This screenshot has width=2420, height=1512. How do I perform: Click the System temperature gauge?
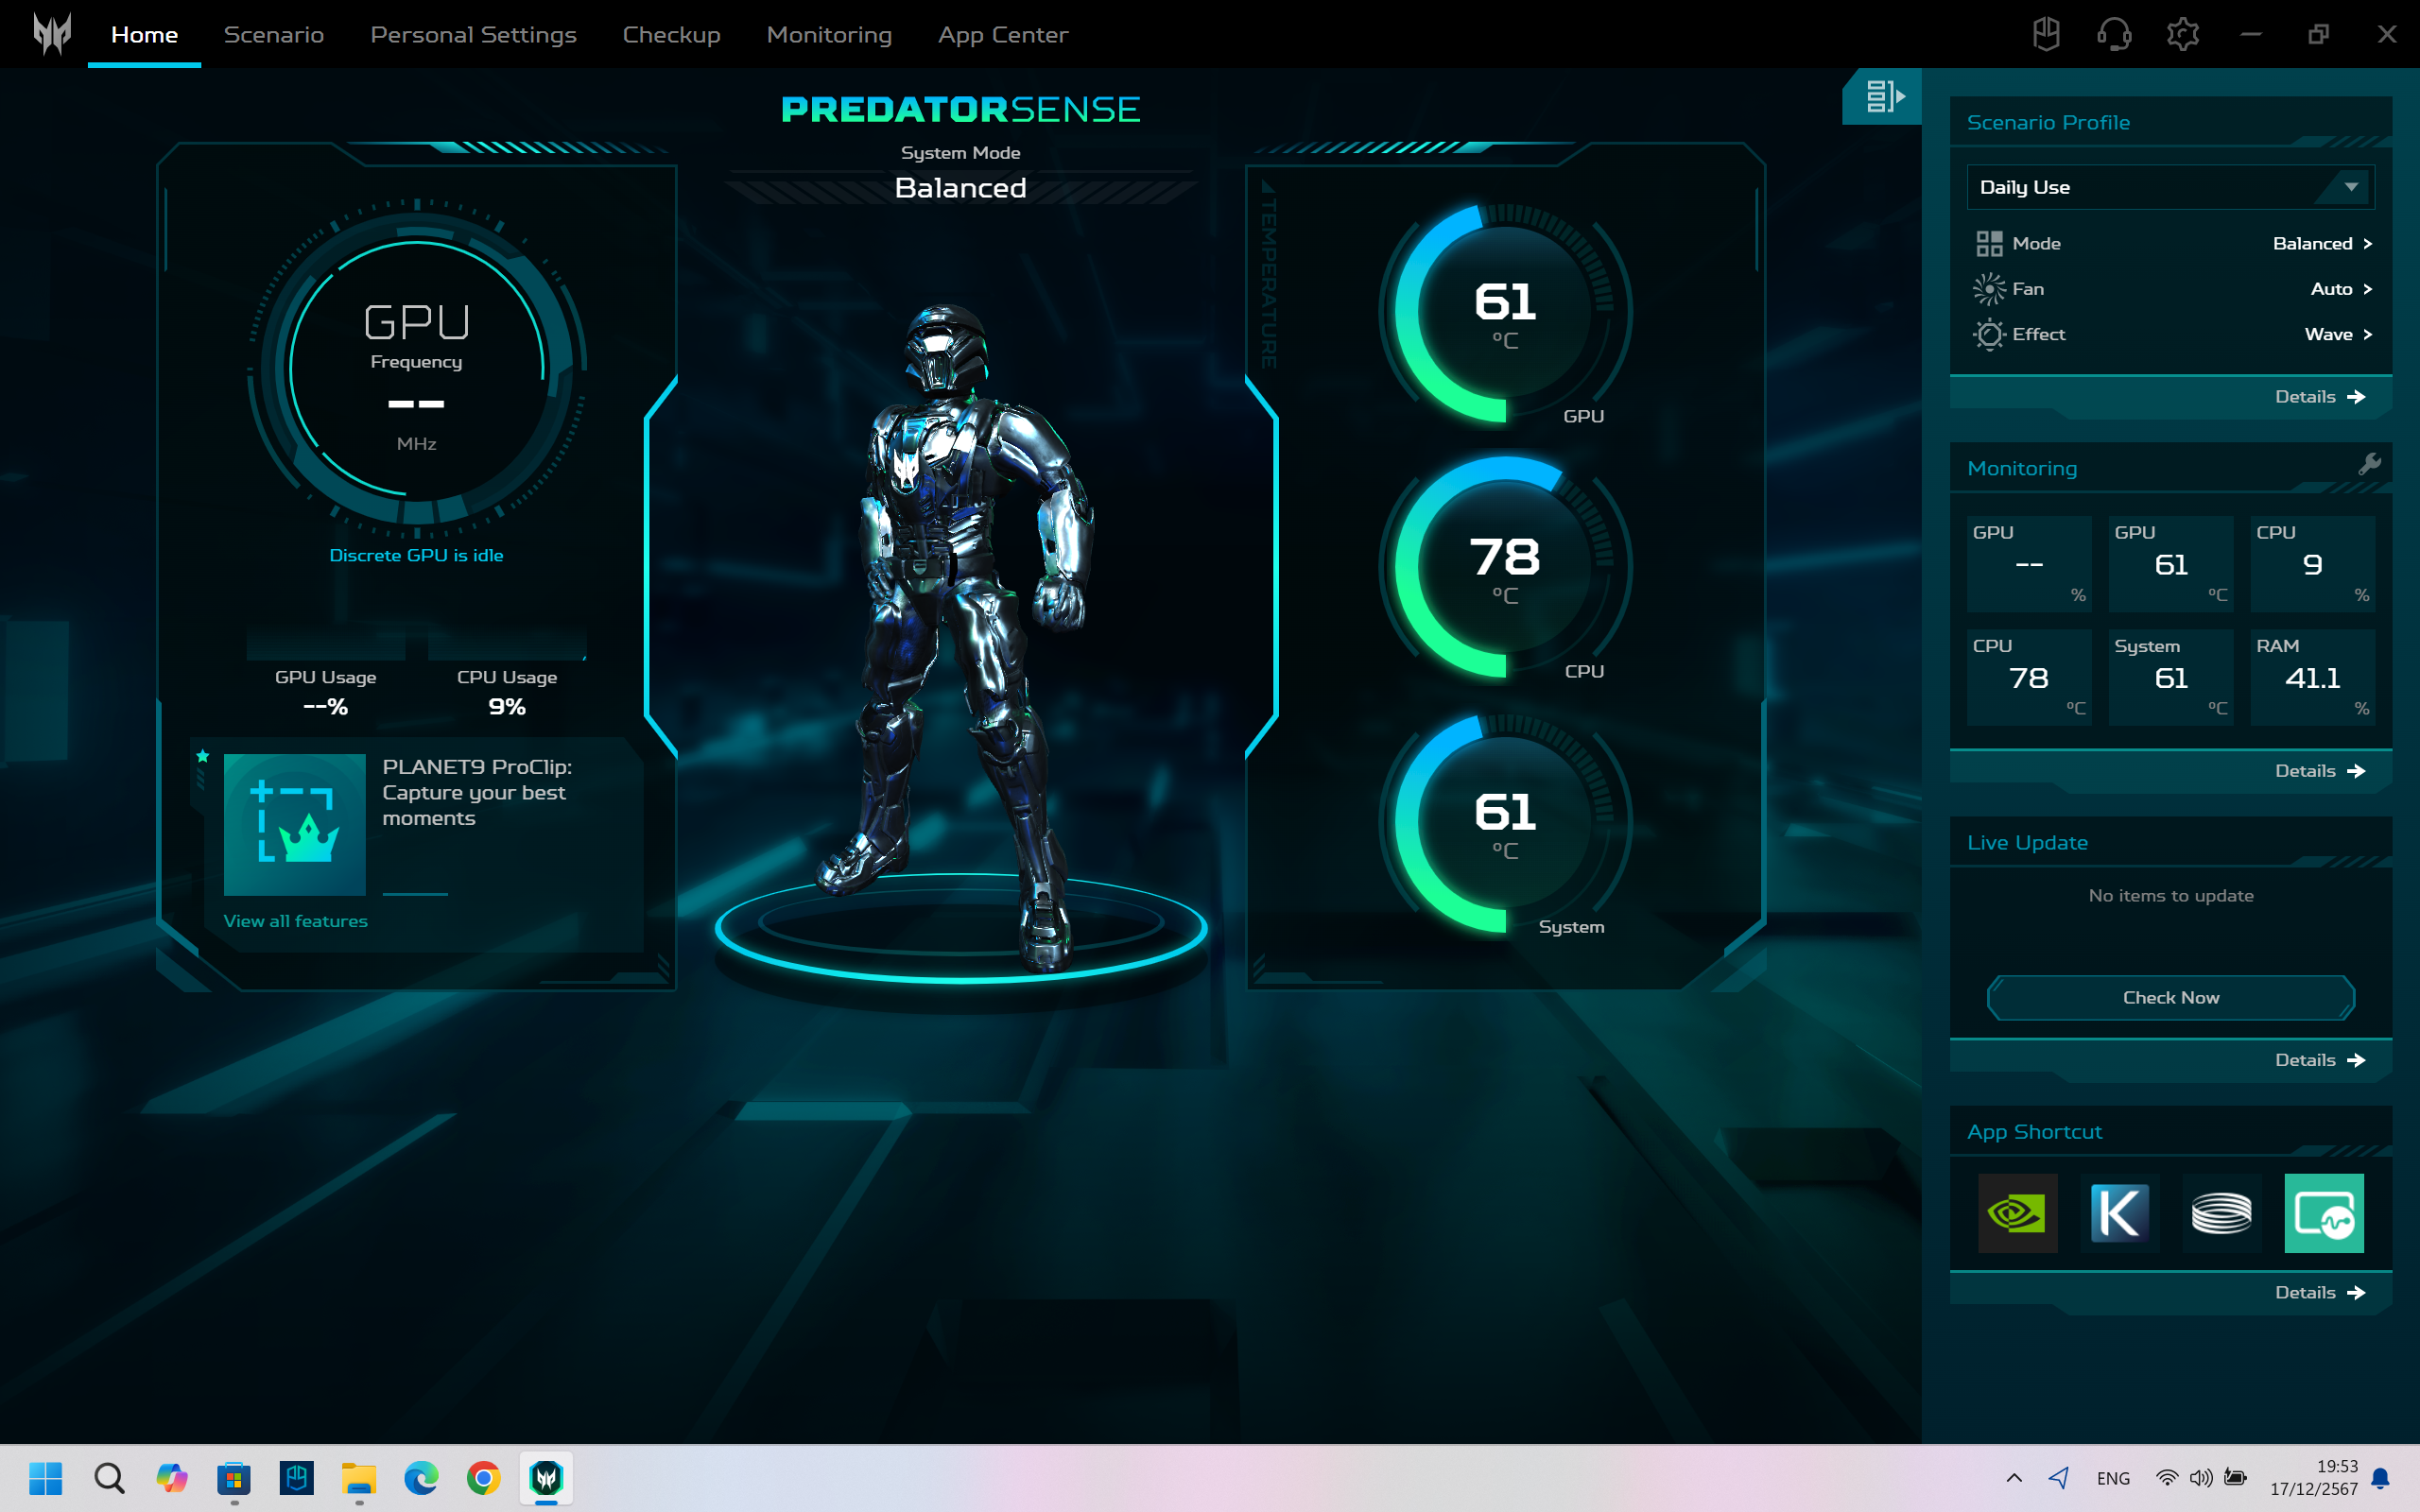tap(1505, 823)
